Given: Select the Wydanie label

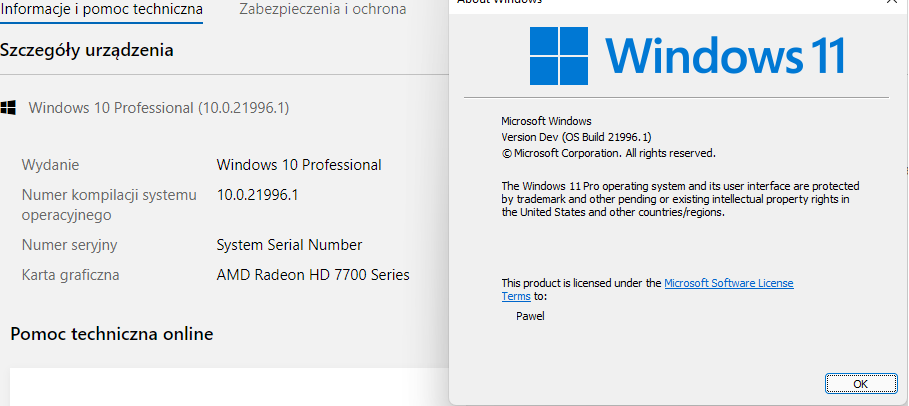Looking at the screenshot, I should point(50,165).
